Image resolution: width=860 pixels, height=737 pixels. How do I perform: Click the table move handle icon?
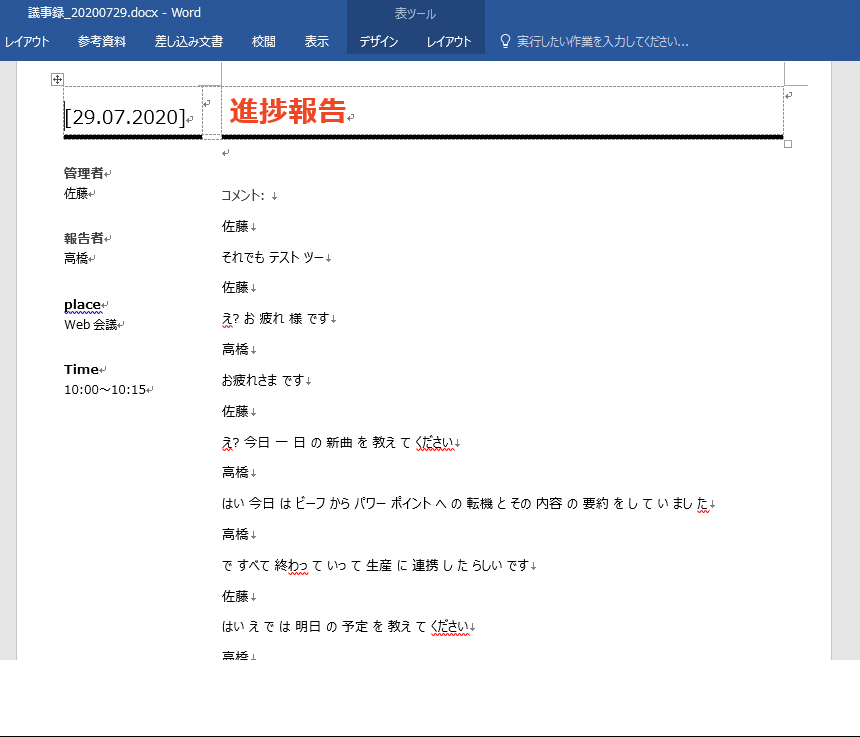click(57, 79)
